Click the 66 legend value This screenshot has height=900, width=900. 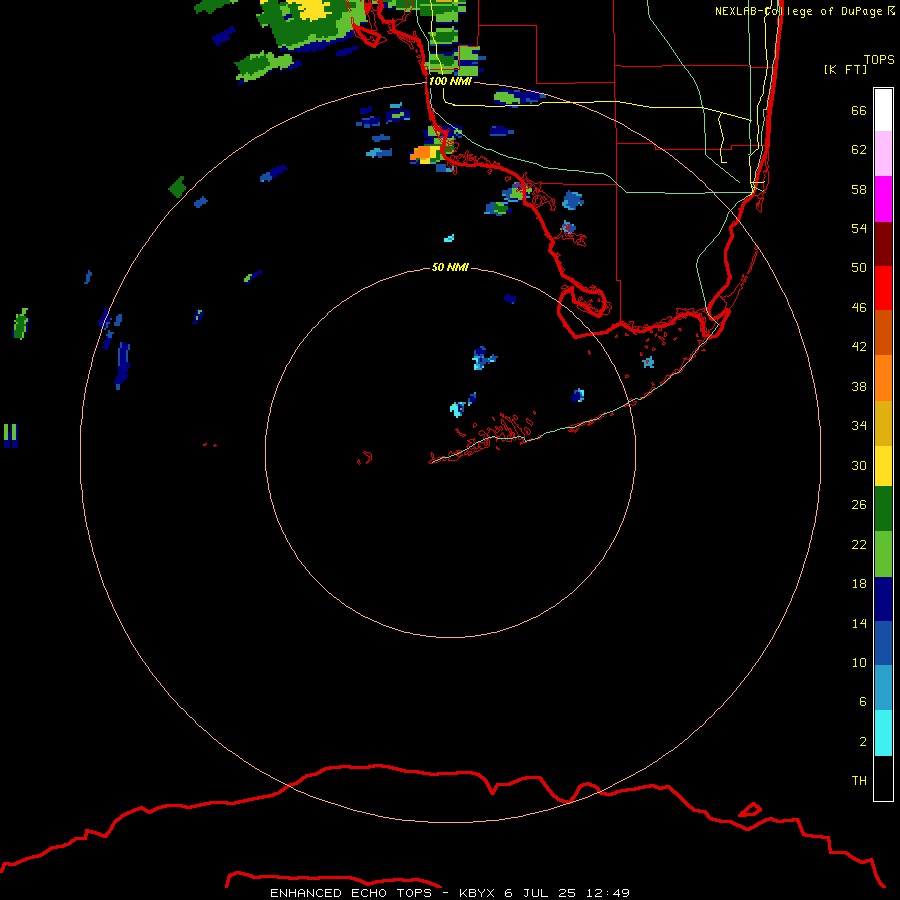[x=859, y=110]
